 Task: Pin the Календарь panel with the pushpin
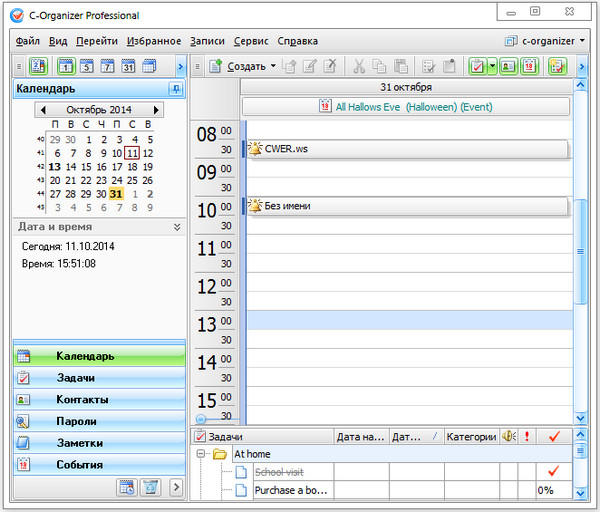[176, 89]
